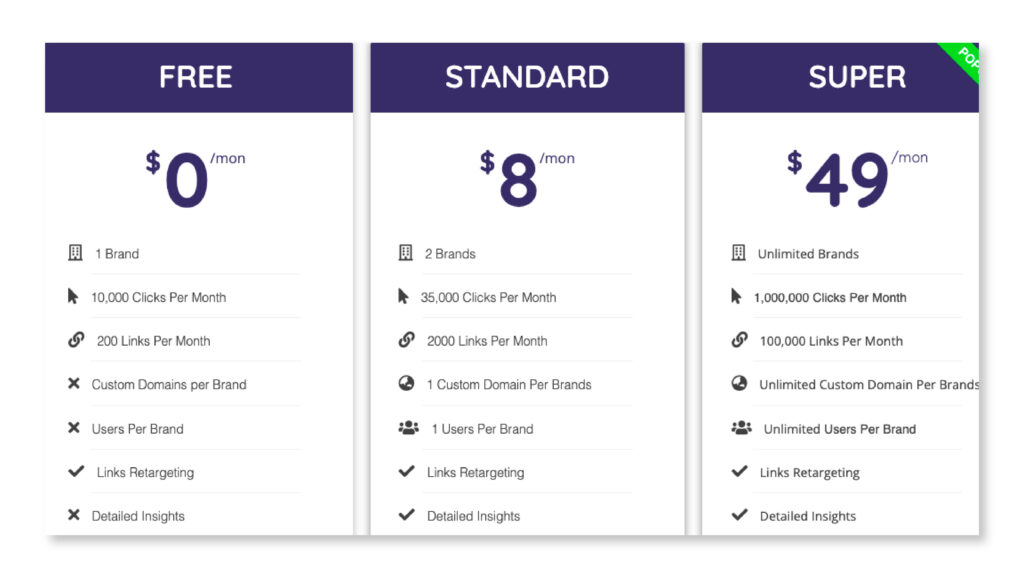Click the $8 per month price
Screen dimensions: 1024x578
point(518,180)
